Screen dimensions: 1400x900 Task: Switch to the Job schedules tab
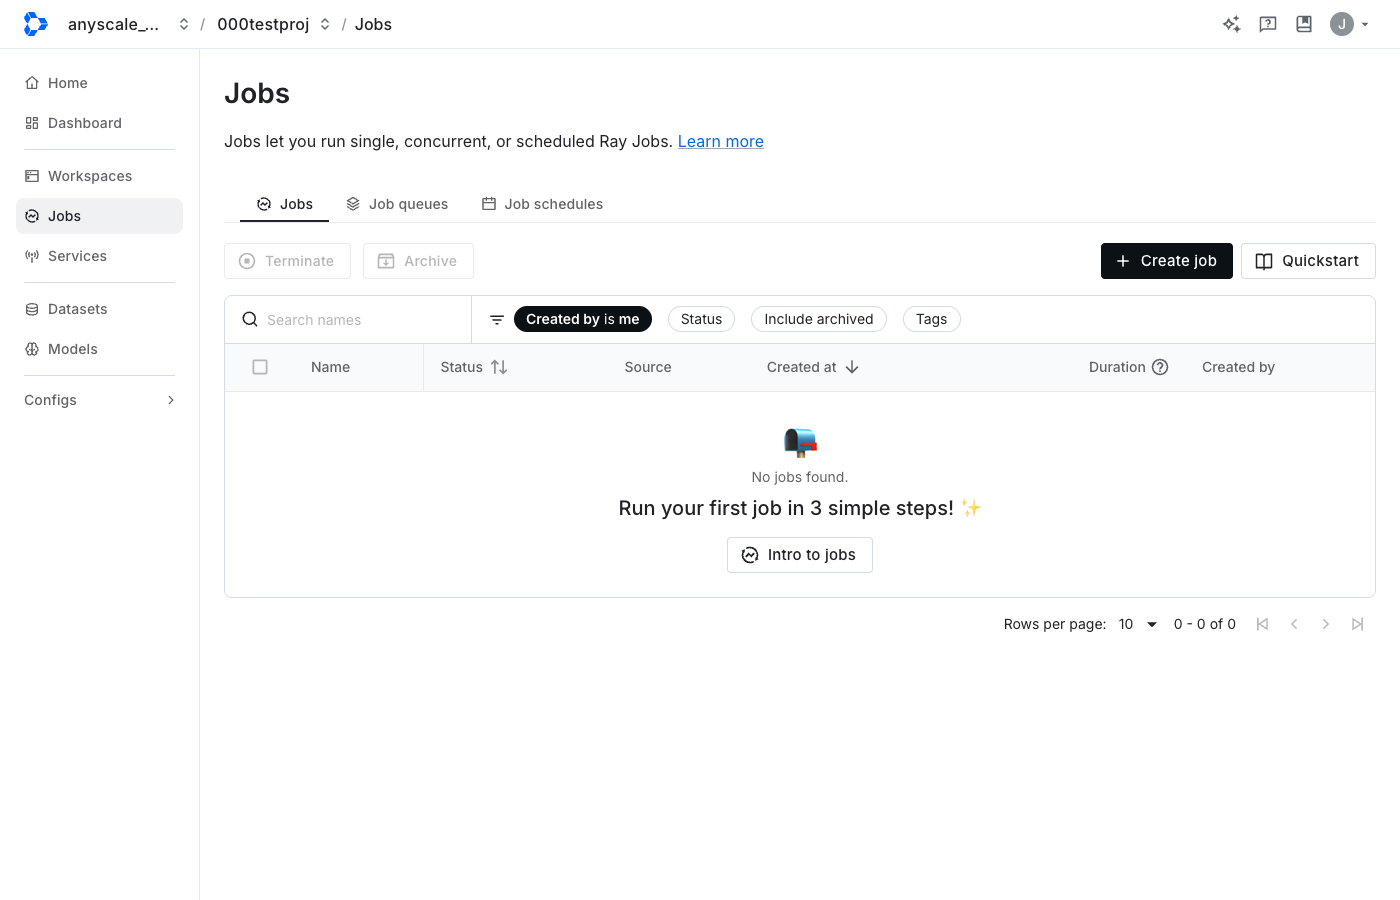tap(542, 204)
